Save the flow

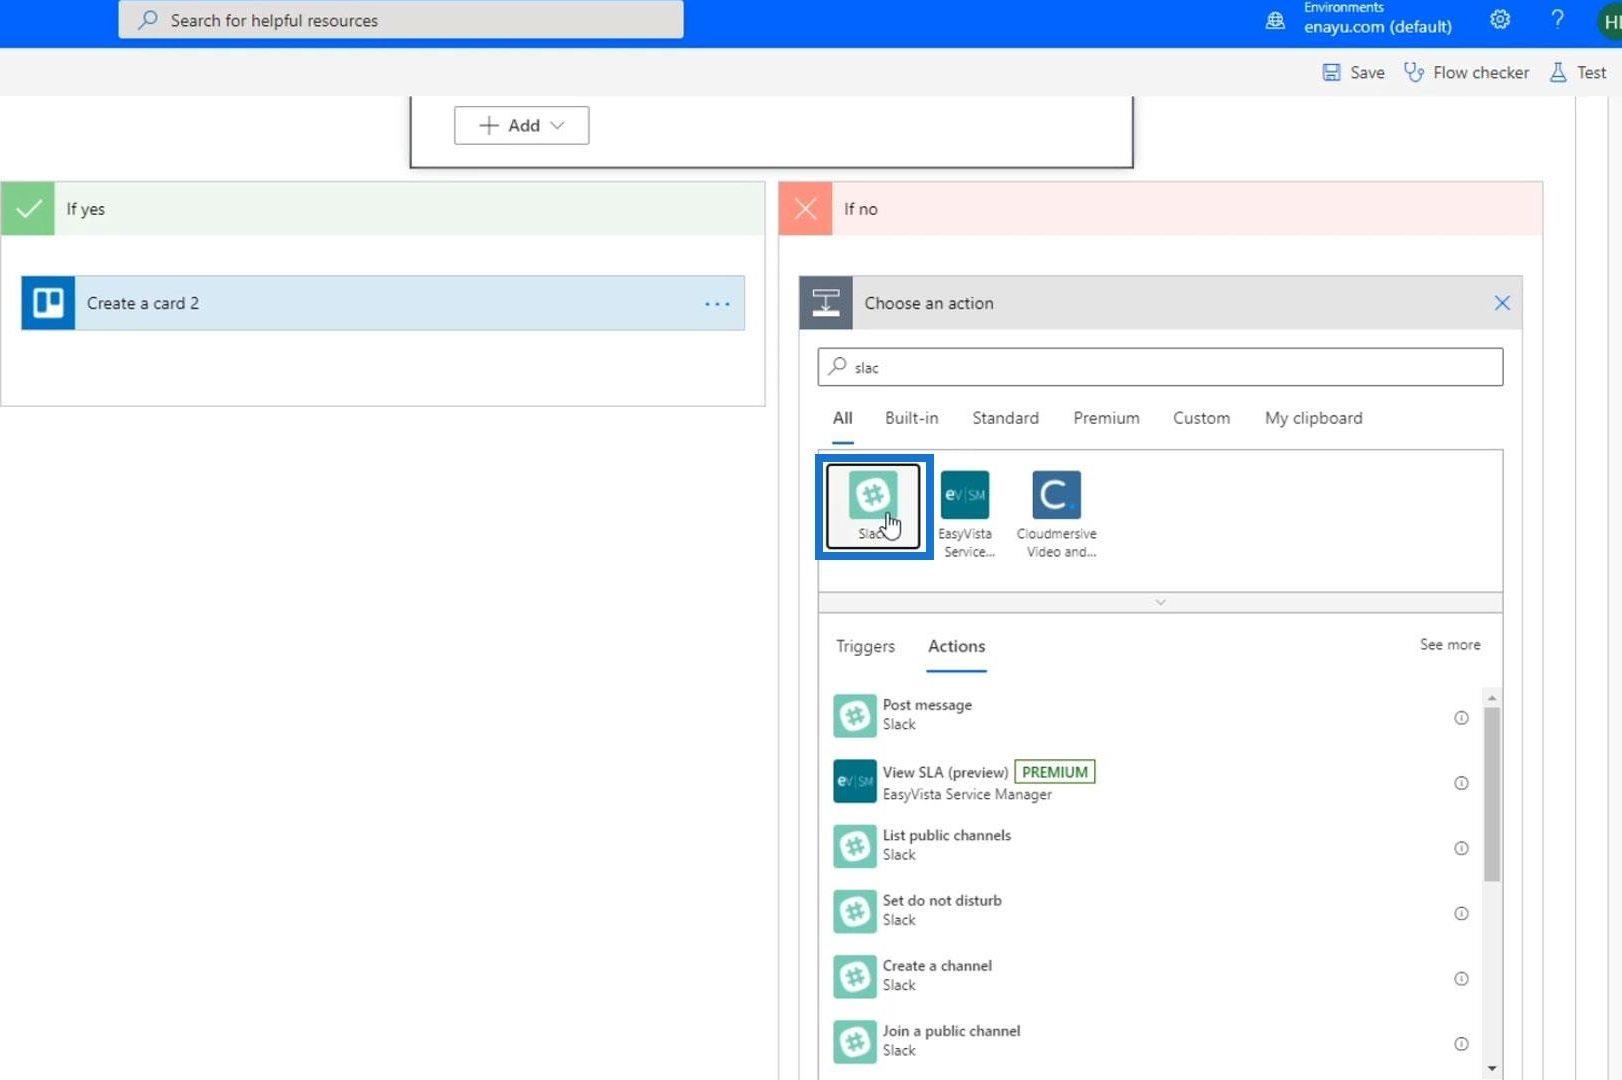click(1353, 72)
